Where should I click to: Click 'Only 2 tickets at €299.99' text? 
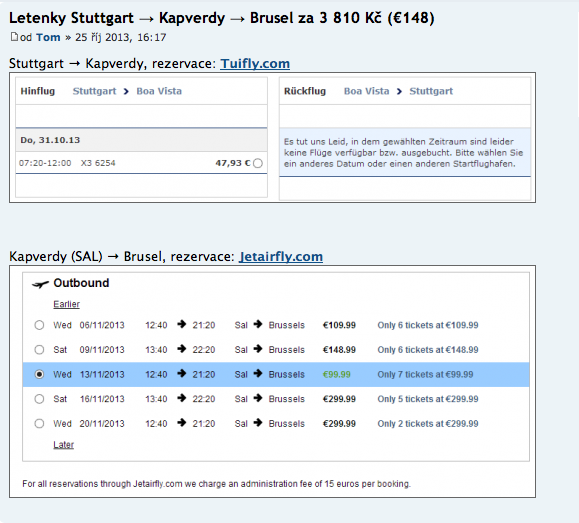point(428,423)
